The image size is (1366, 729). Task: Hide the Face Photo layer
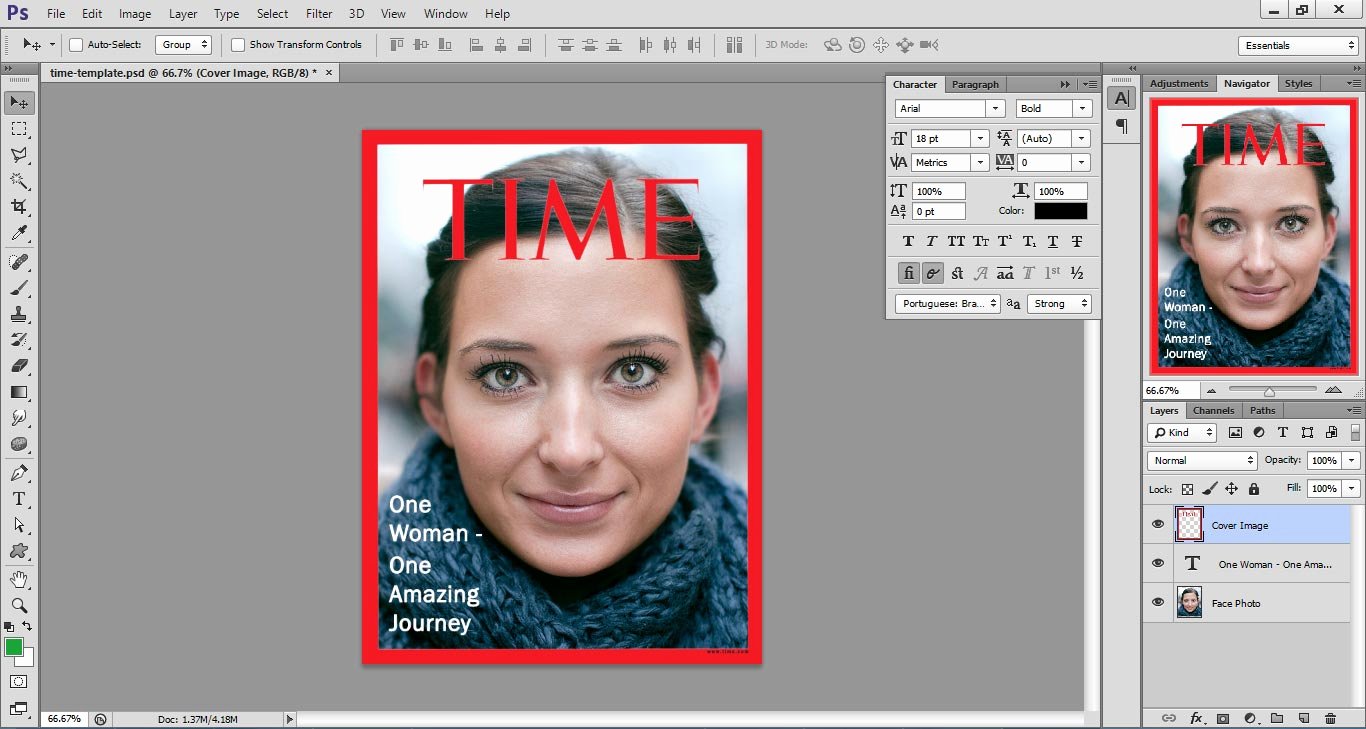pyautogui.click(x=1158, y=603)
